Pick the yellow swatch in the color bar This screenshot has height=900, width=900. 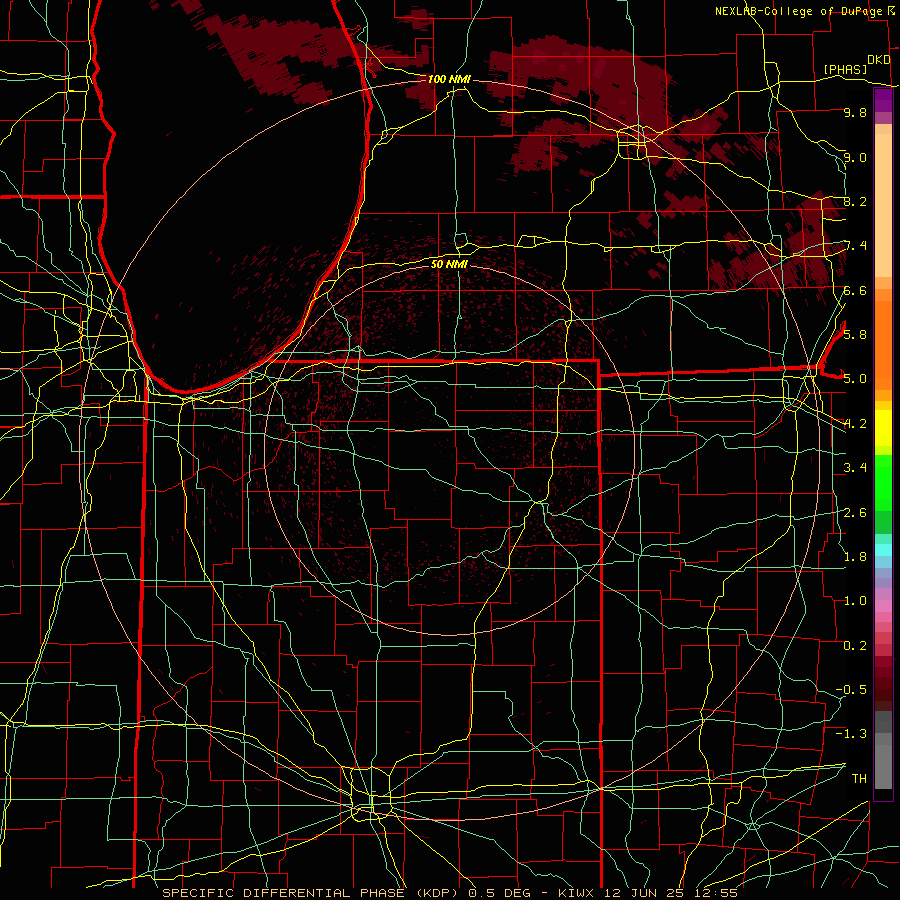click(x=883, y=428)
